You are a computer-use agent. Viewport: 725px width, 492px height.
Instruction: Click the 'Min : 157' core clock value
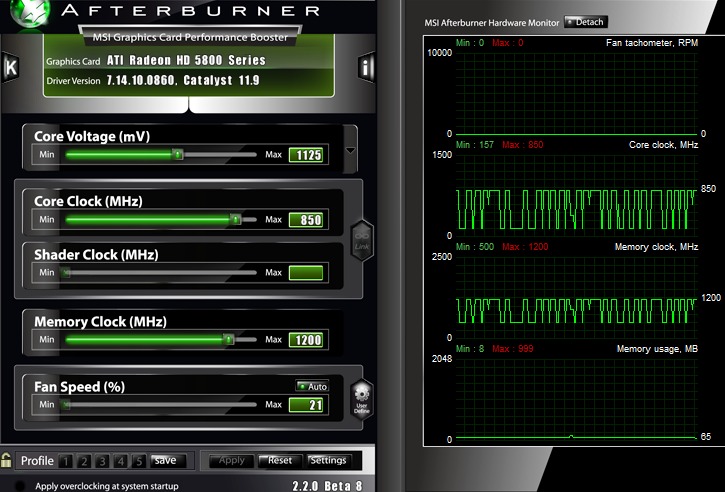click(x=475, y=145)
